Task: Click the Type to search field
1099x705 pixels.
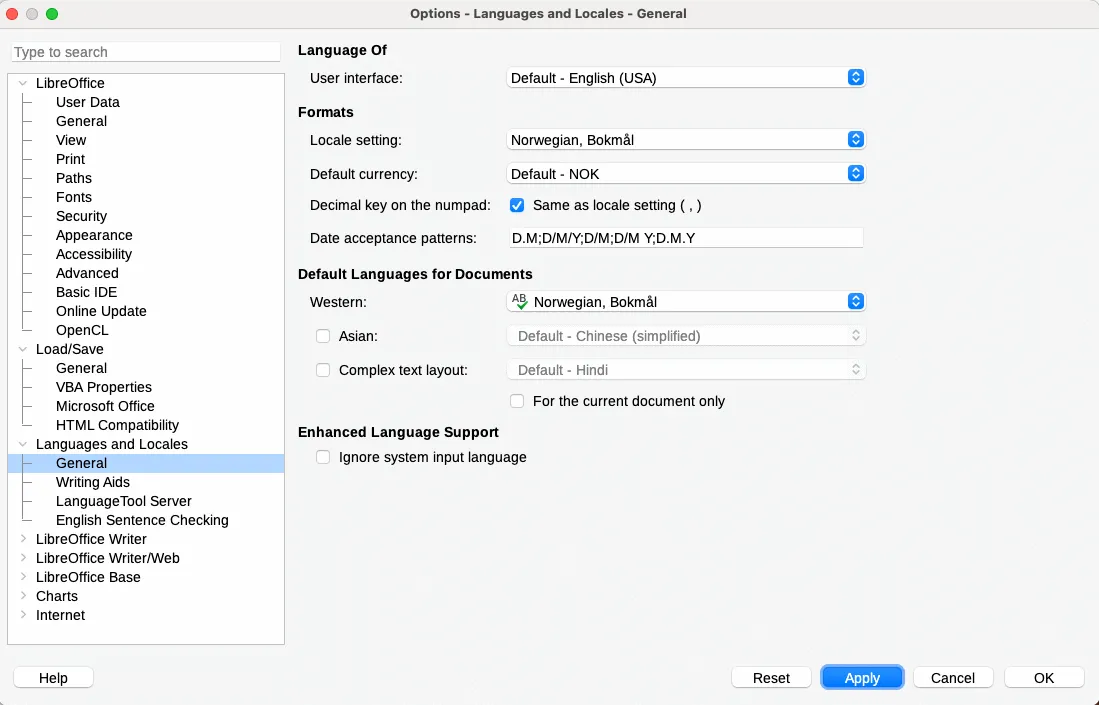Action: pos(146,52)
